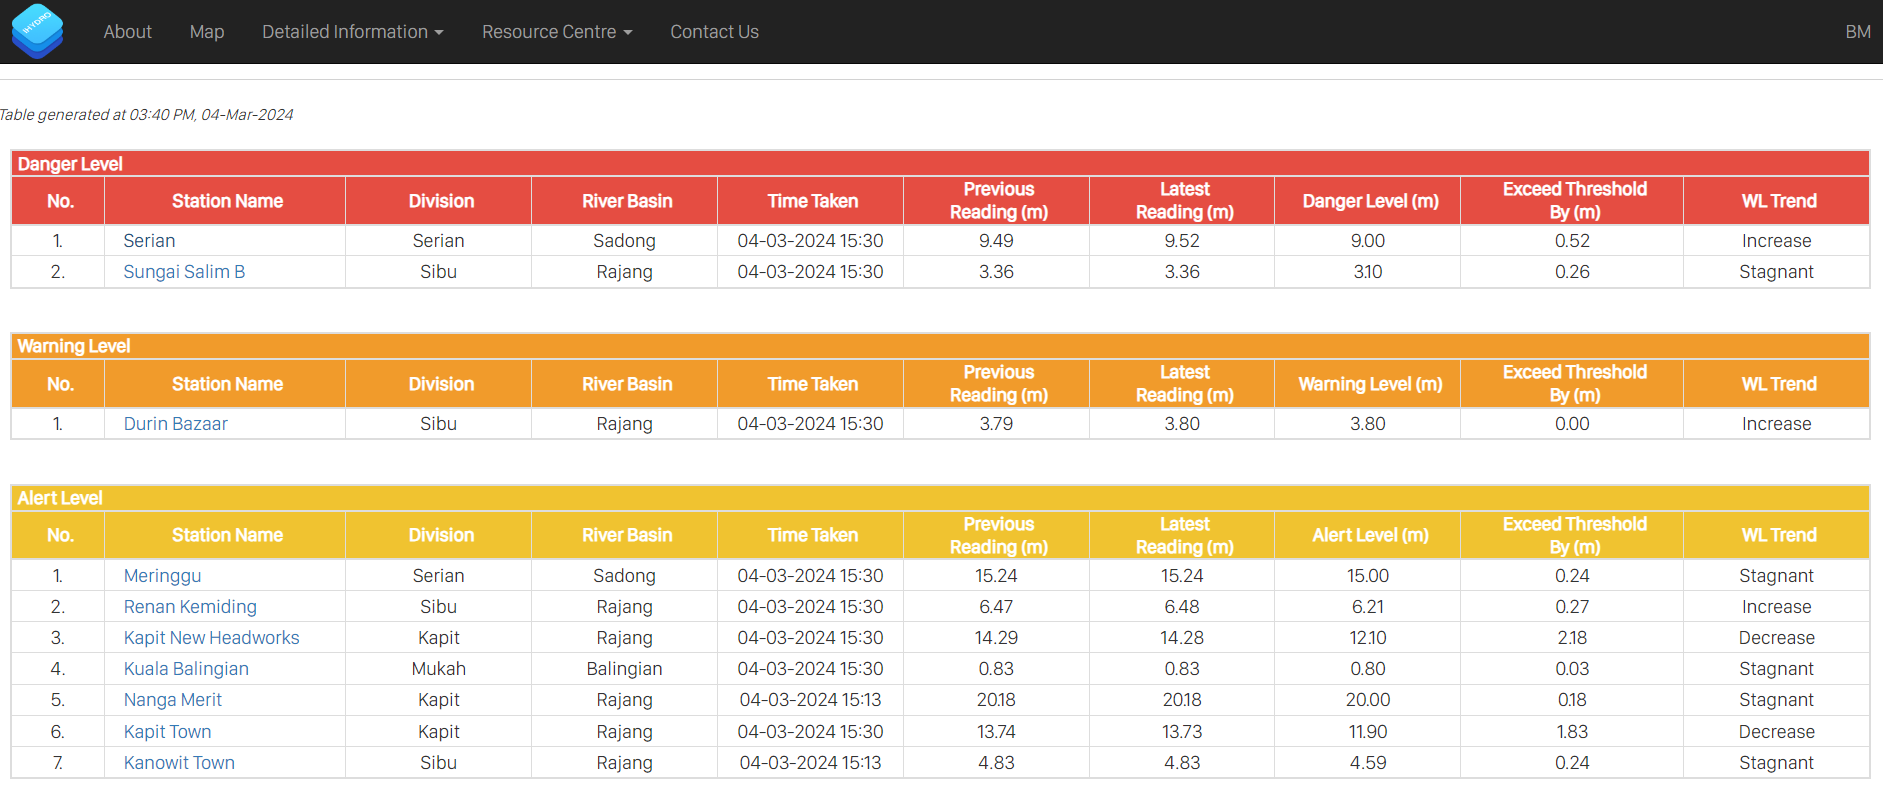Select the 0.03 exceed value for Kuala Balingian
The width and height of the screenshot is (1883, 808).
coord(1572,669)
